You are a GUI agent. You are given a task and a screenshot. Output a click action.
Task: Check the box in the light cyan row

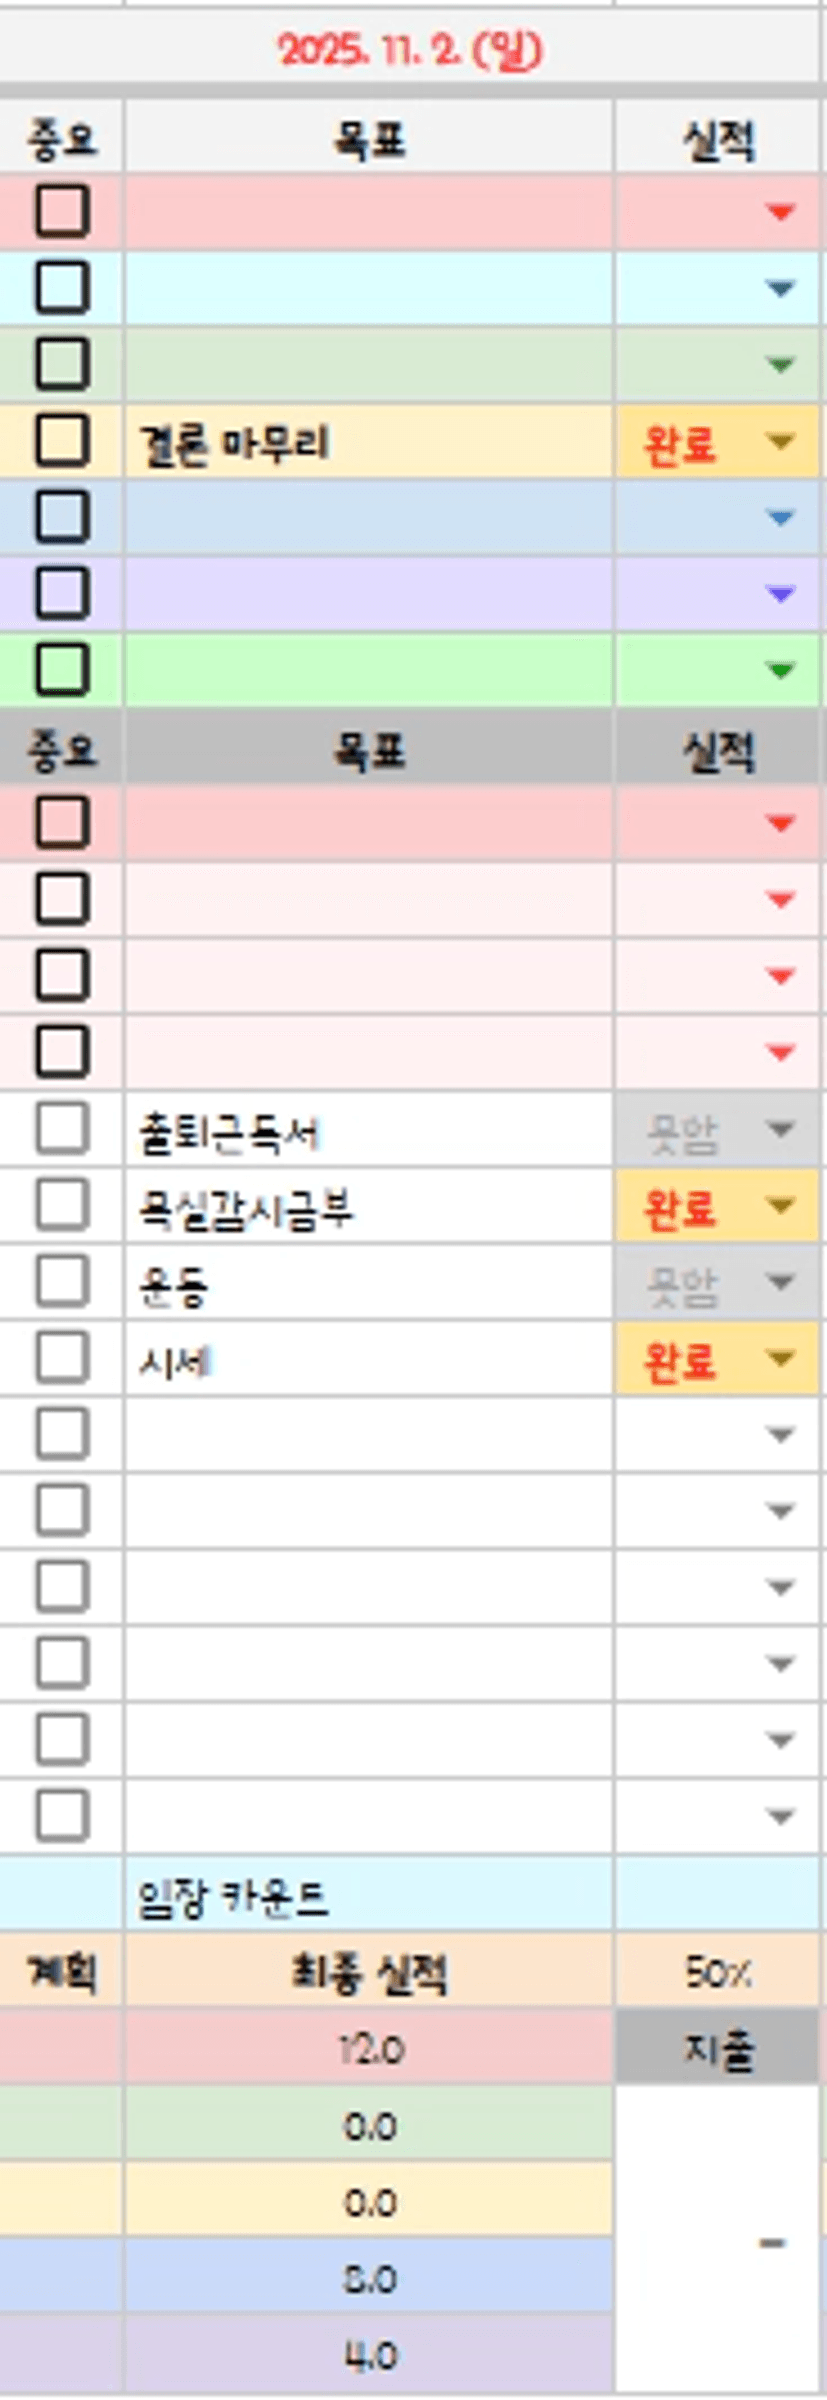(62, 288)
